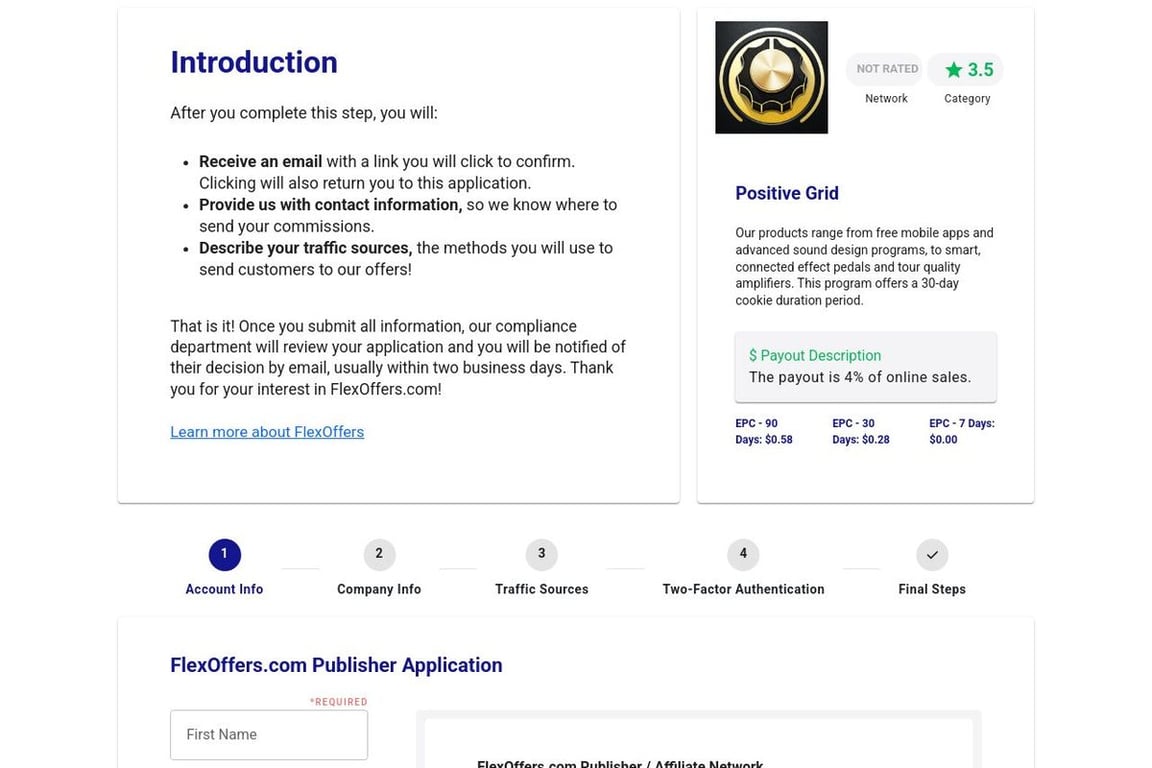Click the FlexOffers.com Publisher Application heading

point(336,665)
